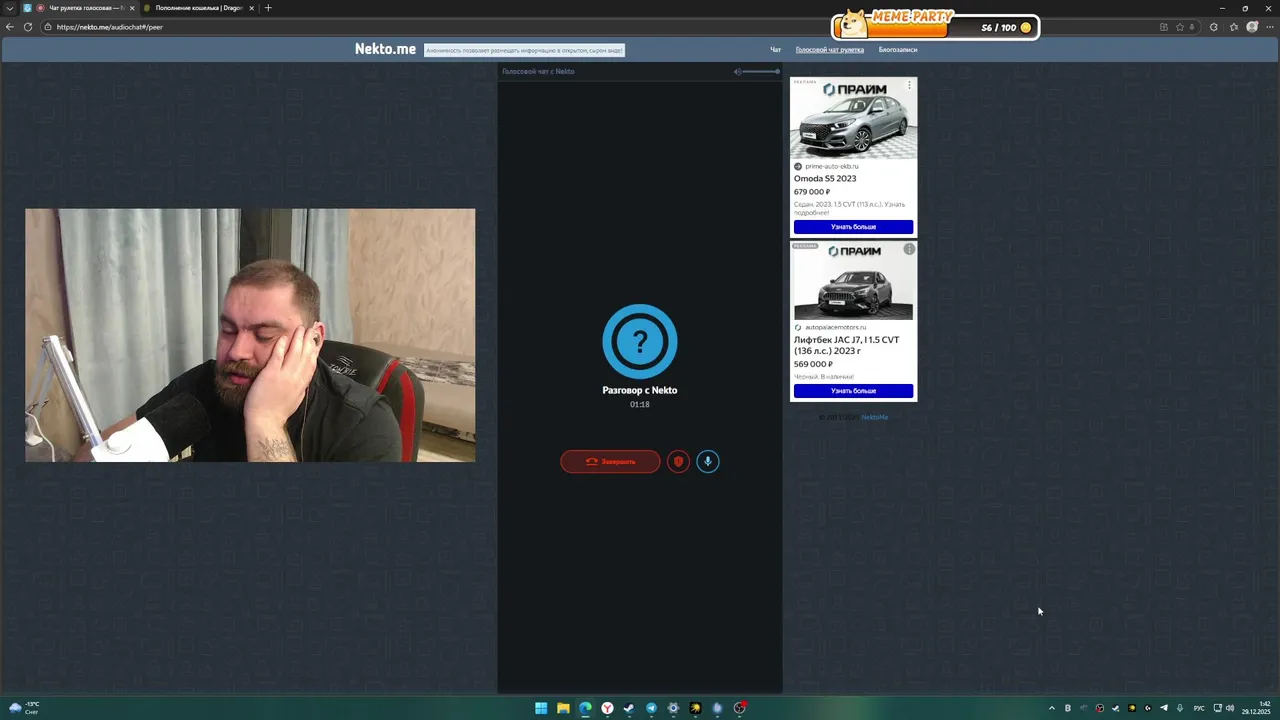Click the NektoMe footer link

tap(874, 417)
